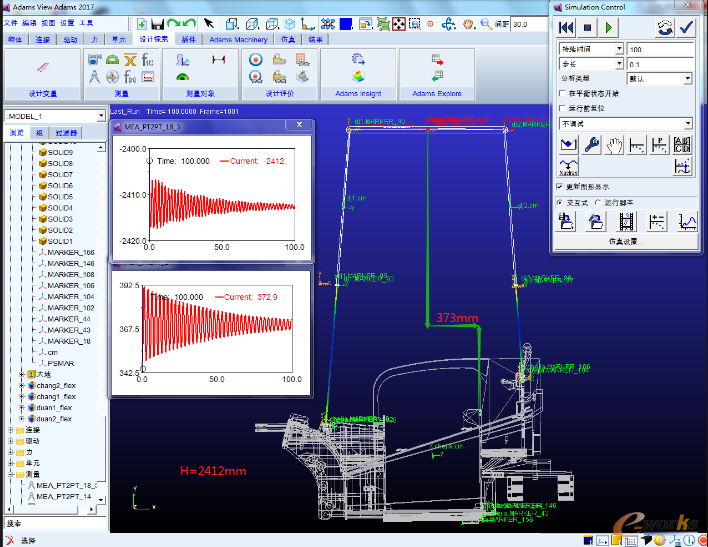Image resolution: width=708 pixels, height=547 pixels.
Task: Click the refresh loop icon in Simulation Control
Action: 665,28
